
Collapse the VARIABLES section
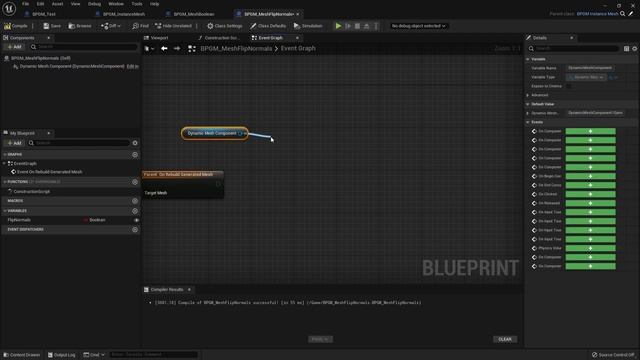click(5, 211)
